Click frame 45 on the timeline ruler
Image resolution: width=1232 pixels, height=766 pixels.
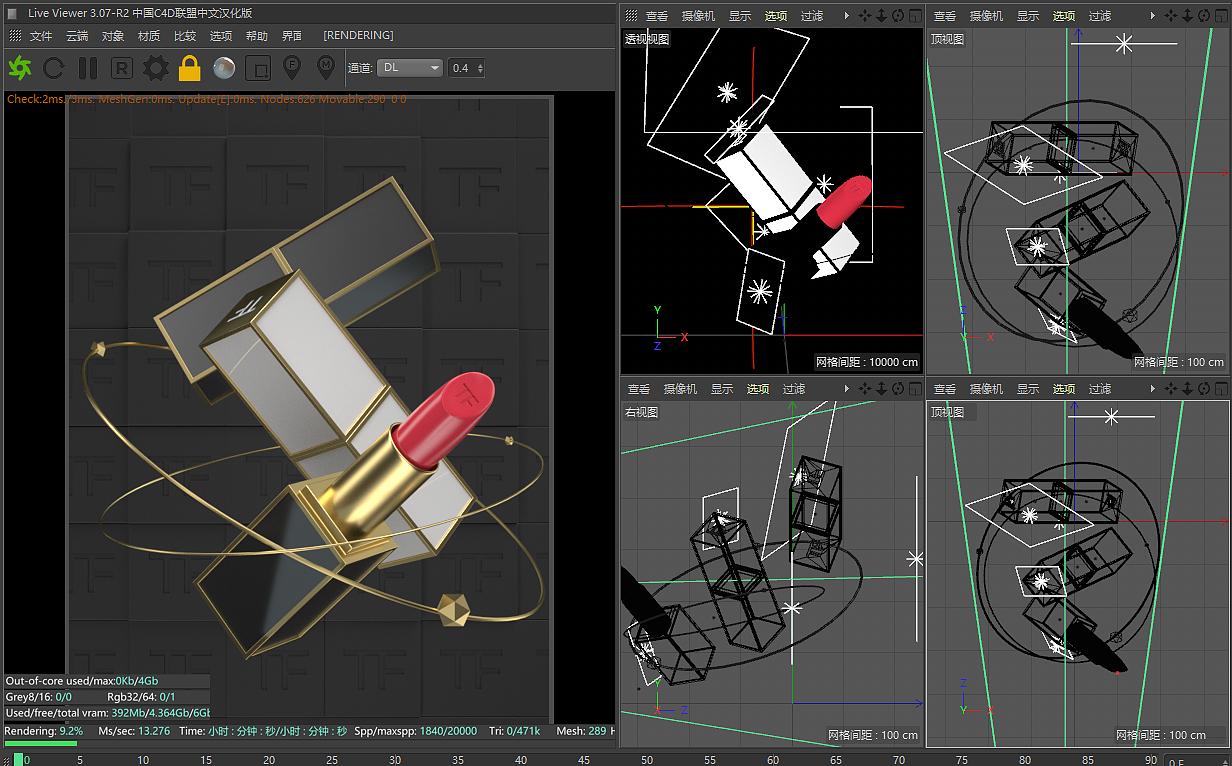click(x=584, y=760)
